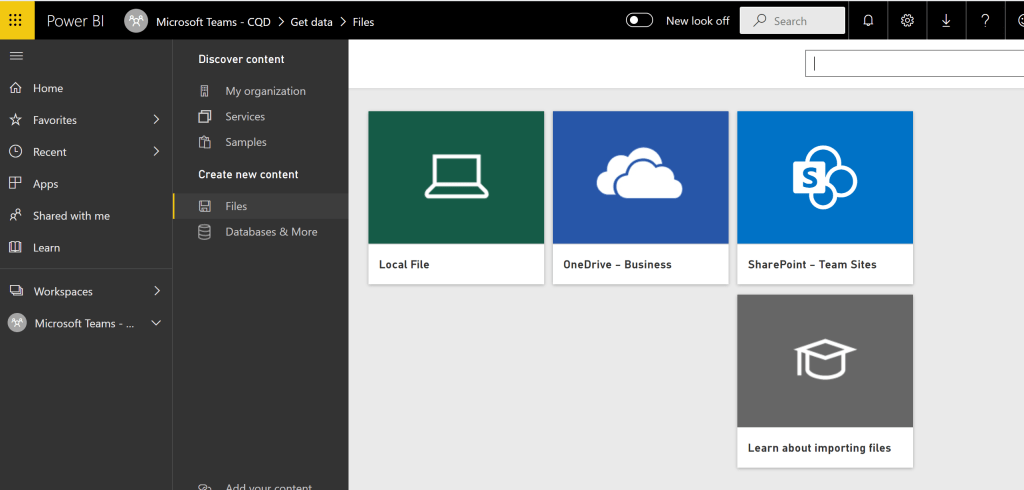Select Databases & More under Create new content

[271, 232]
